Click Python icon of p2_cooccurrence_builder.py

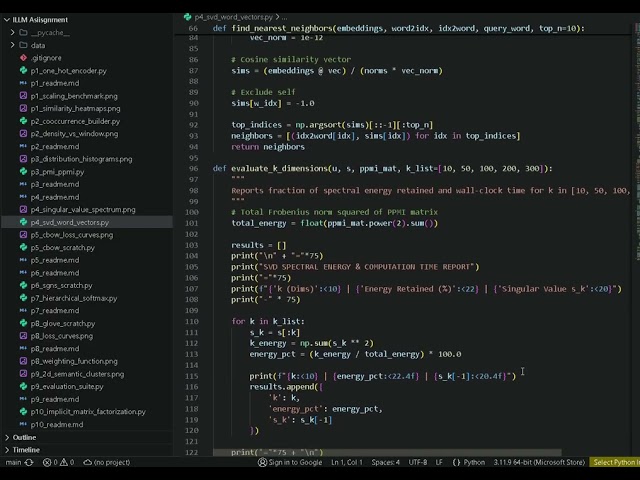pyautogui.click(x=23, y=121)
